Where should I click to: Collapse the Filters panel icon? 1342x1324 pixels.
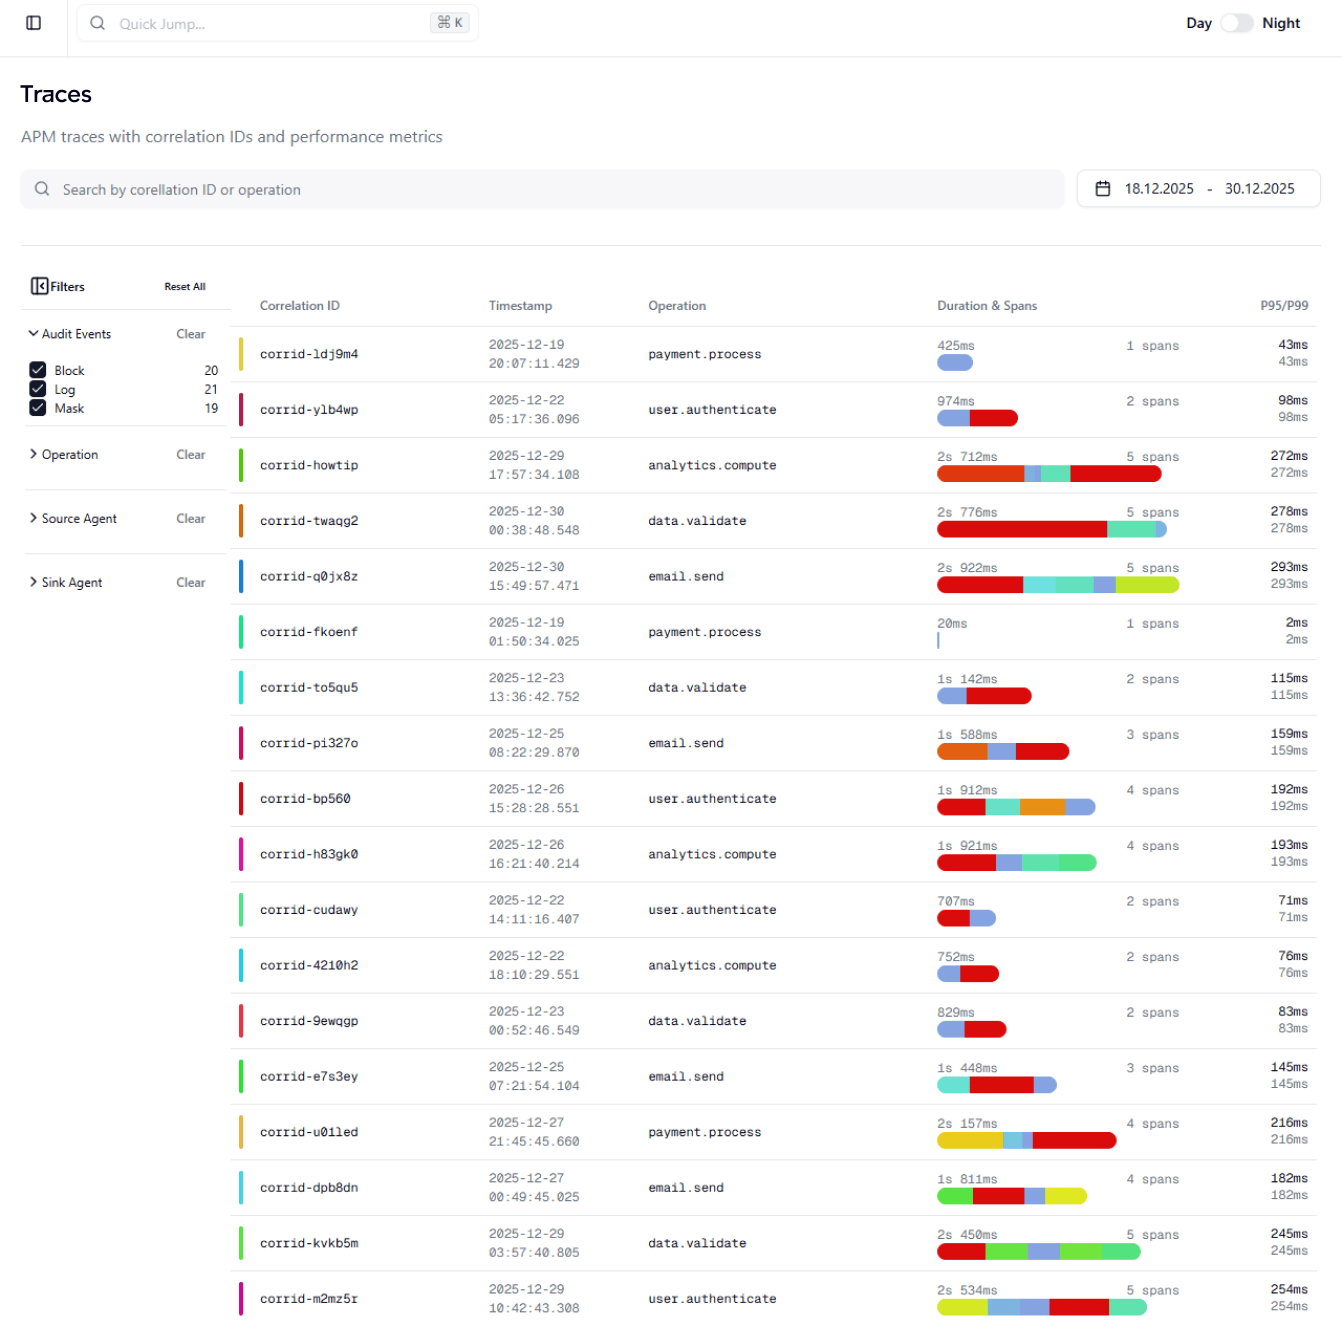[39, 286]
